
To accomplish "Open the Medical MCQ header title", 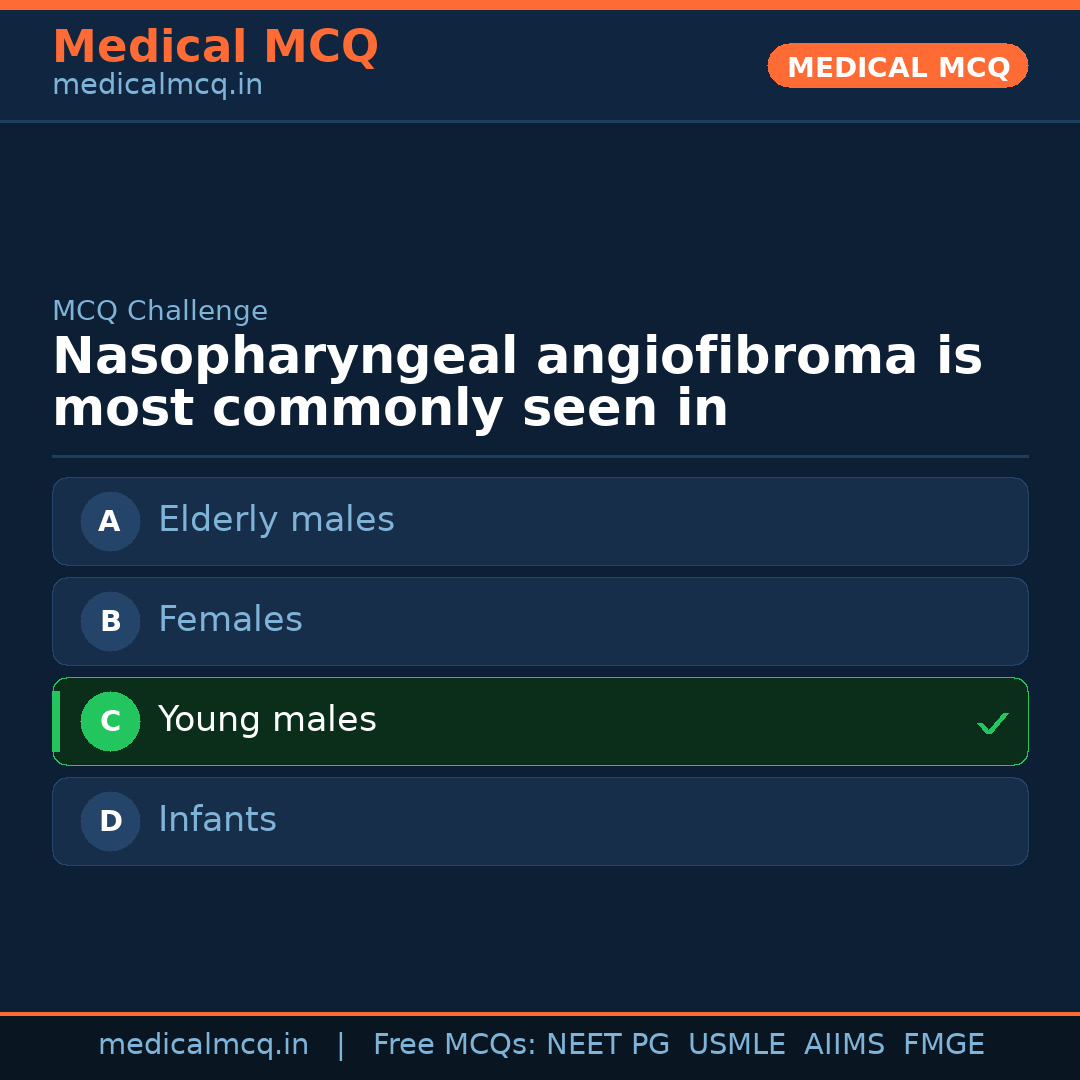I will (x=215, y=47).
